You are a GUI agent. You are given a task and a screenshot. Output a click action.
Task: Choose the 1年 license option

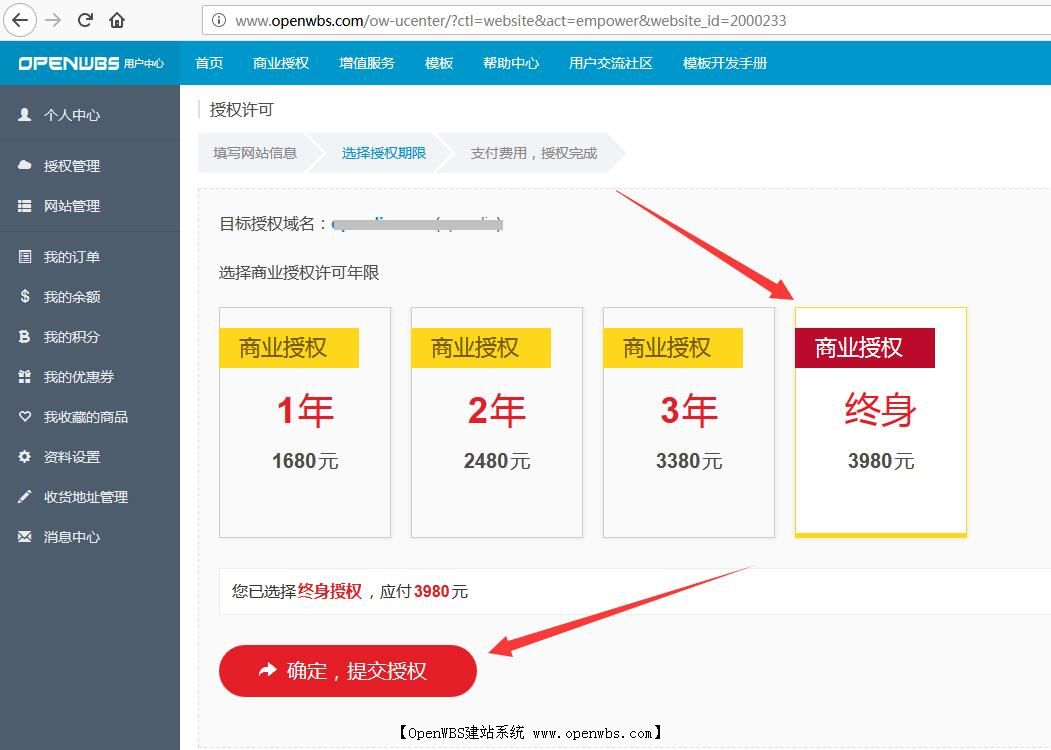point(304,420)
